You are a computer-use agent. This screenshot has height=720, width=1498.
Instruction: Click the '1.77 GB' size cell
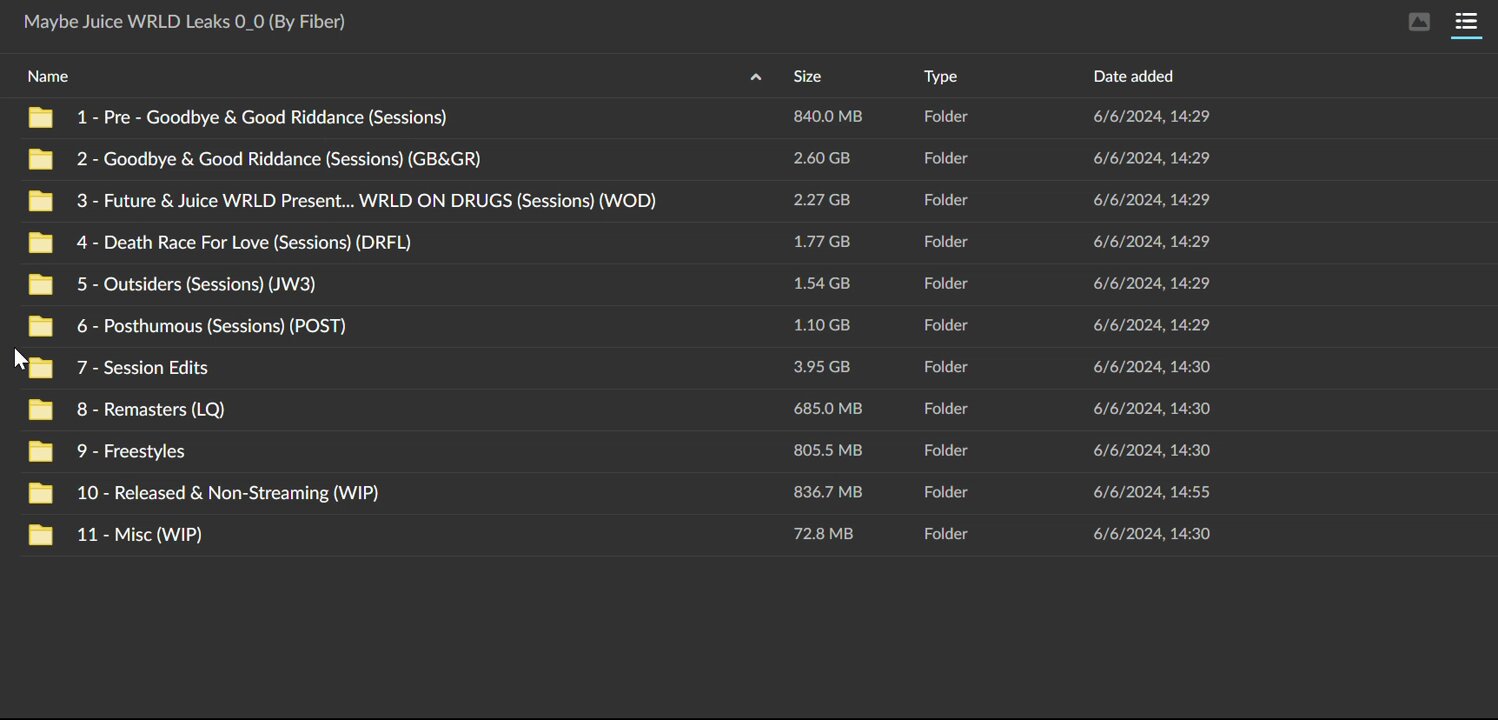tap(821, 241)
